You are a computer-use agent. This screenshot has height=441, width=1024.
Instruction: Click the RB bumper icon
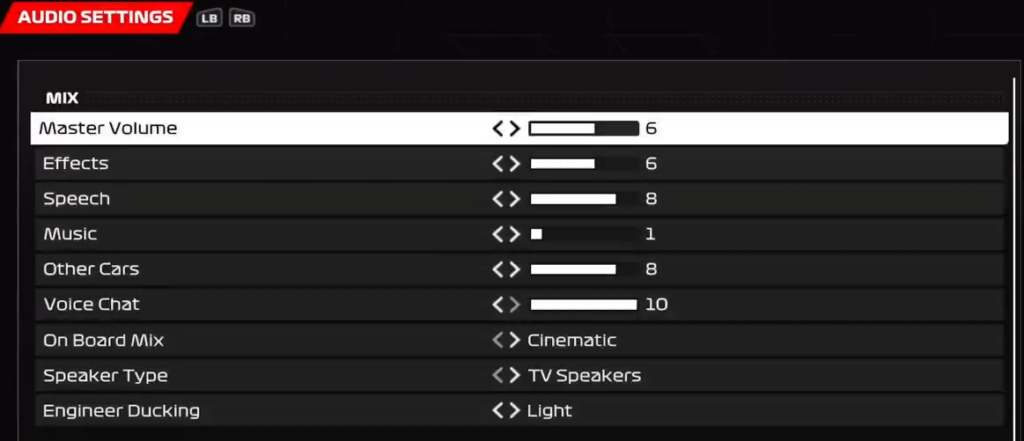(242, 18)
